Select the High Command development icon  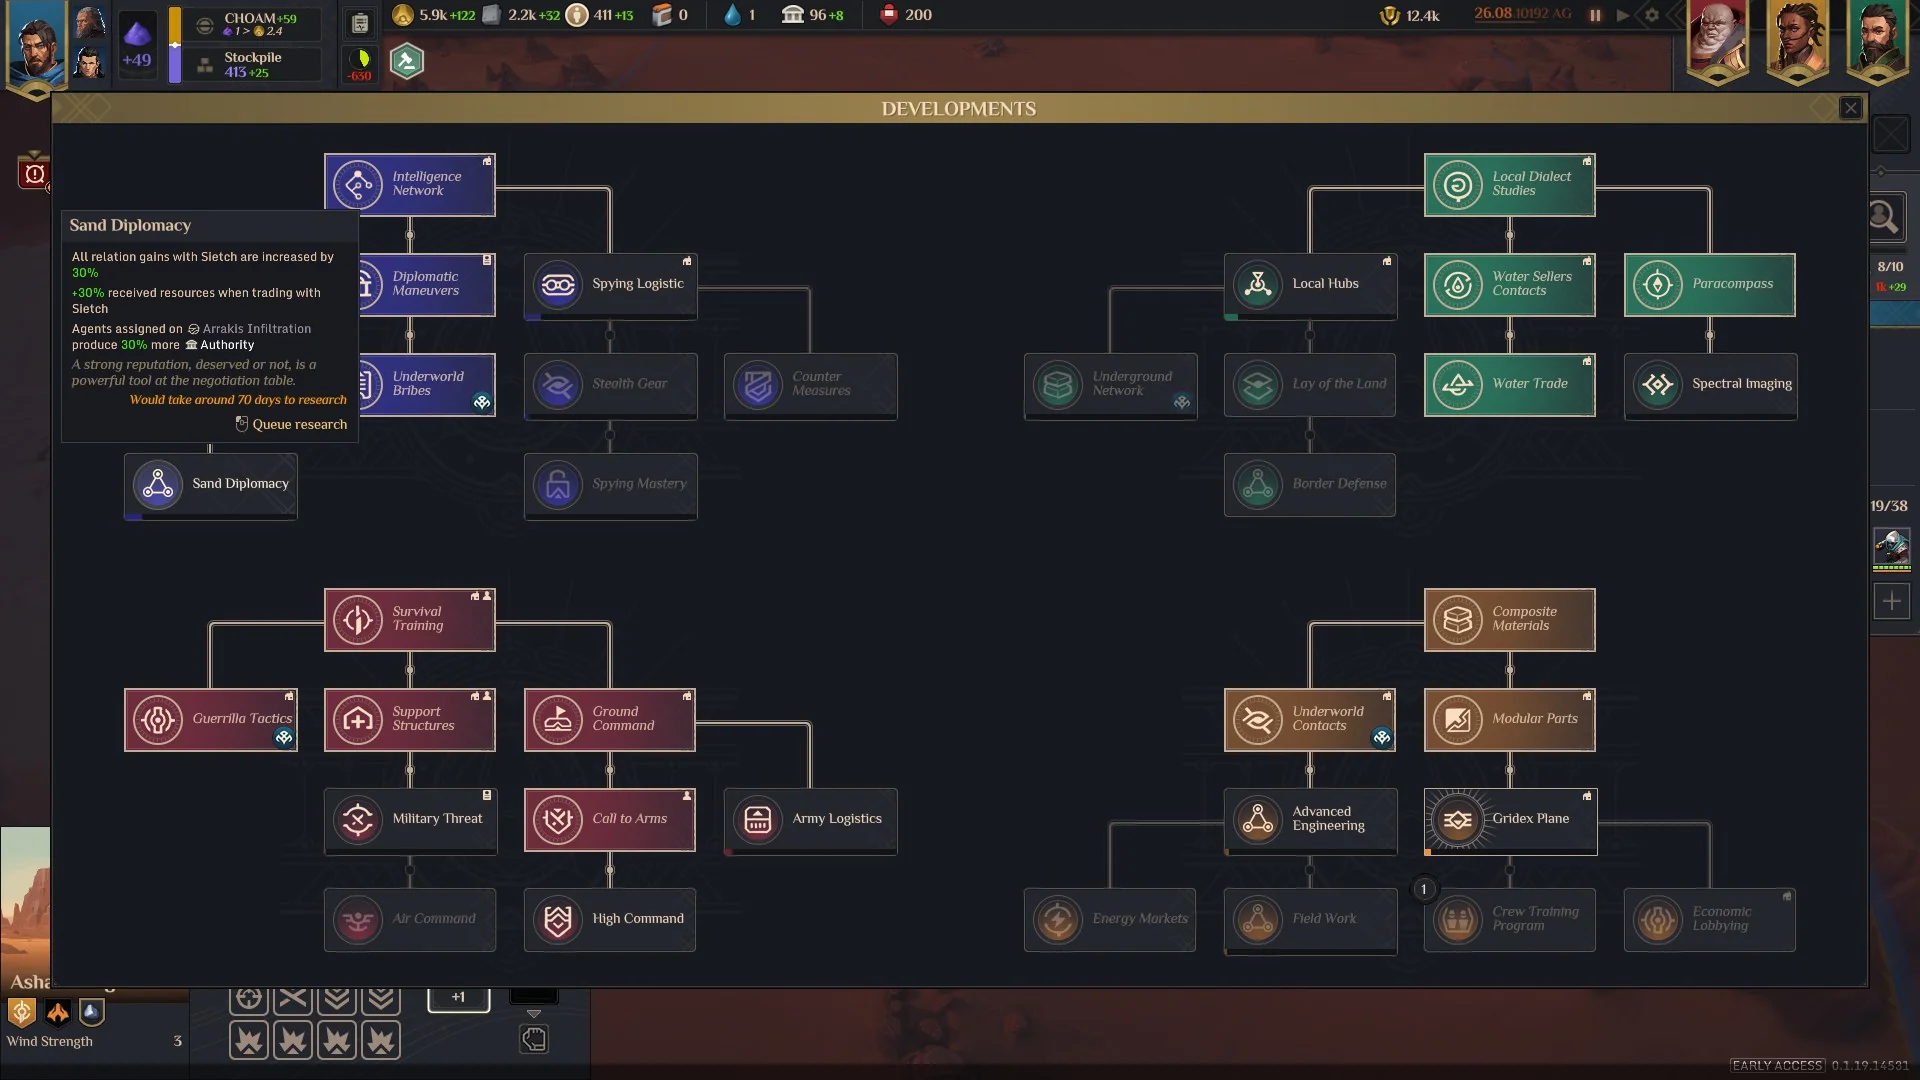(558, 920)
